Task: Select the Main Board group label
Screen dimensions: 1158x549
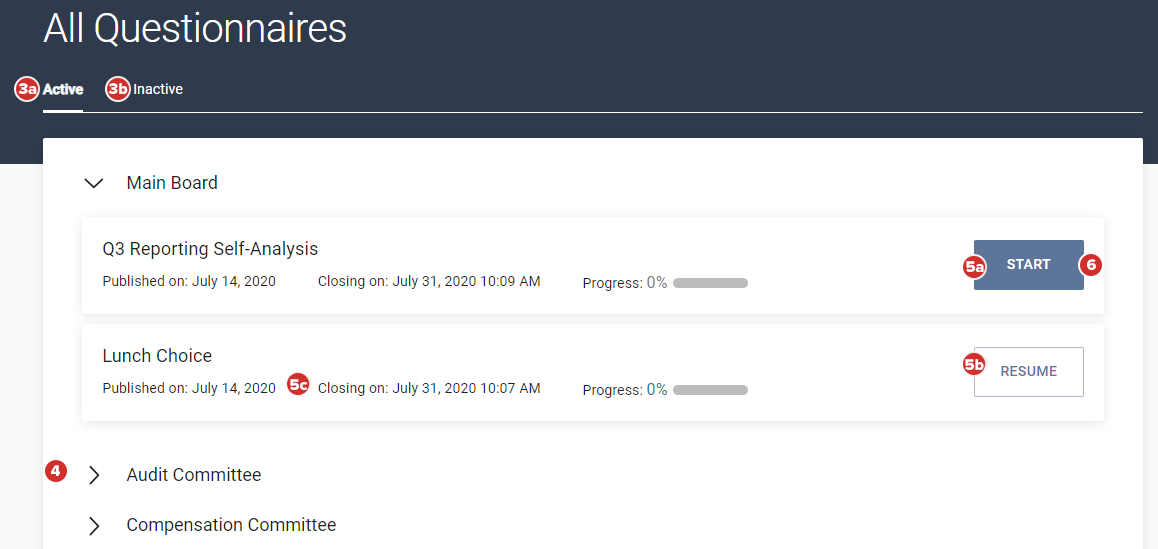Action: pyautogui.click(x=172, y=183)
